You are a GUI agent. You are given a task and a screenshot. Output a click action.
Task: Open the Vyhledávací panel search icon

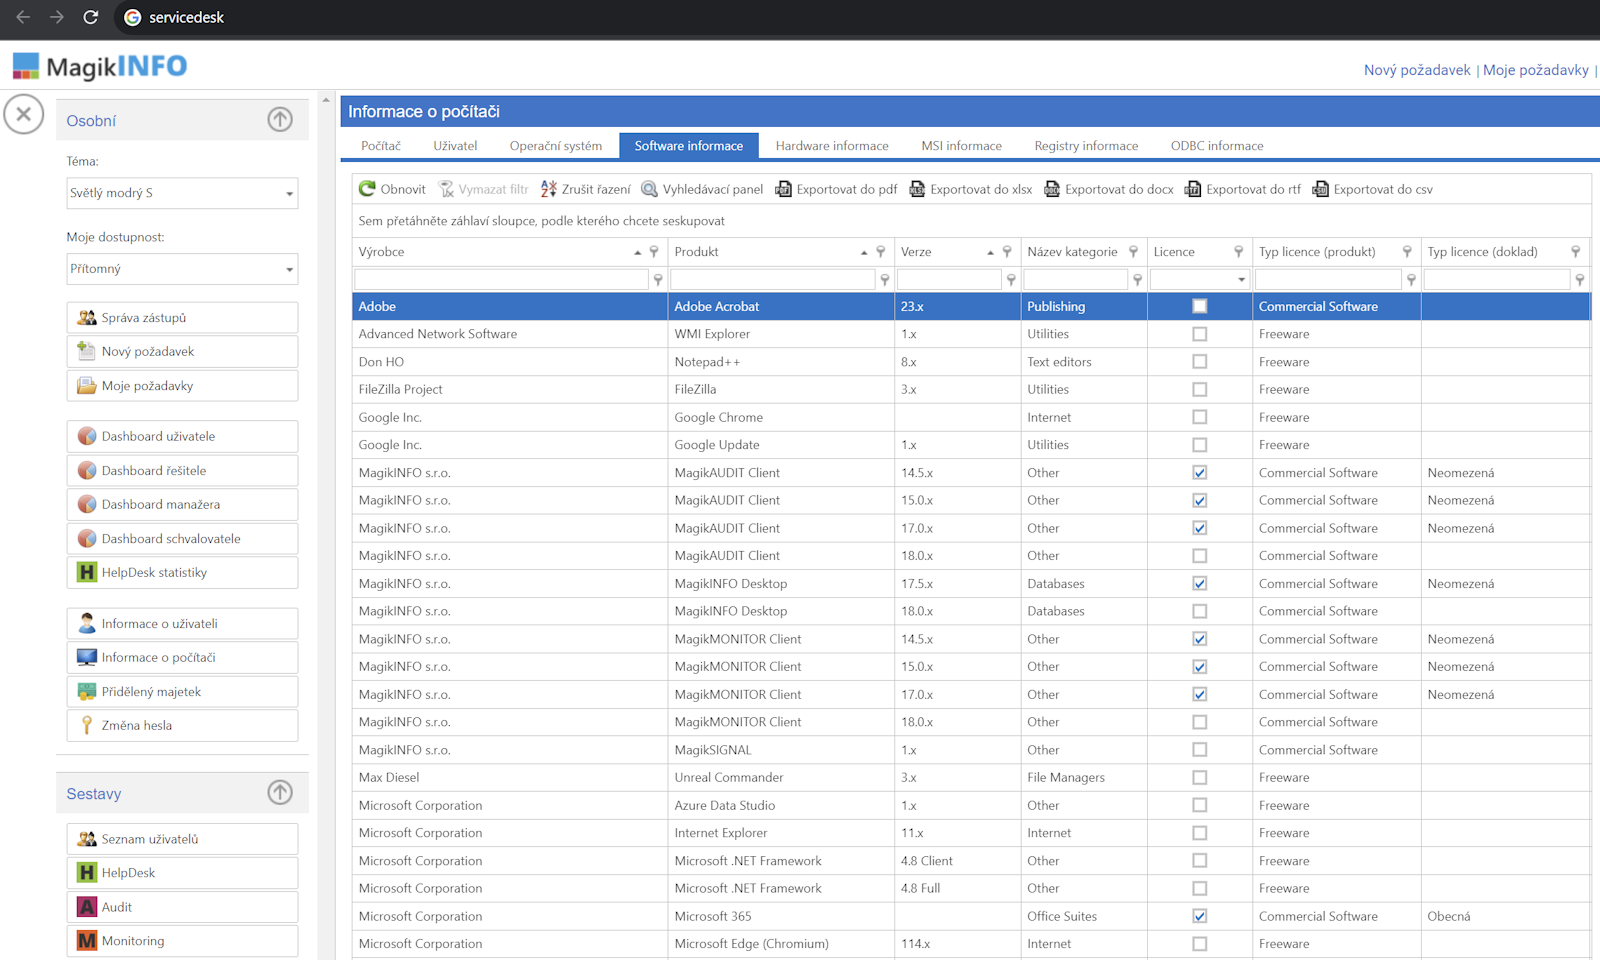point(650,189)
